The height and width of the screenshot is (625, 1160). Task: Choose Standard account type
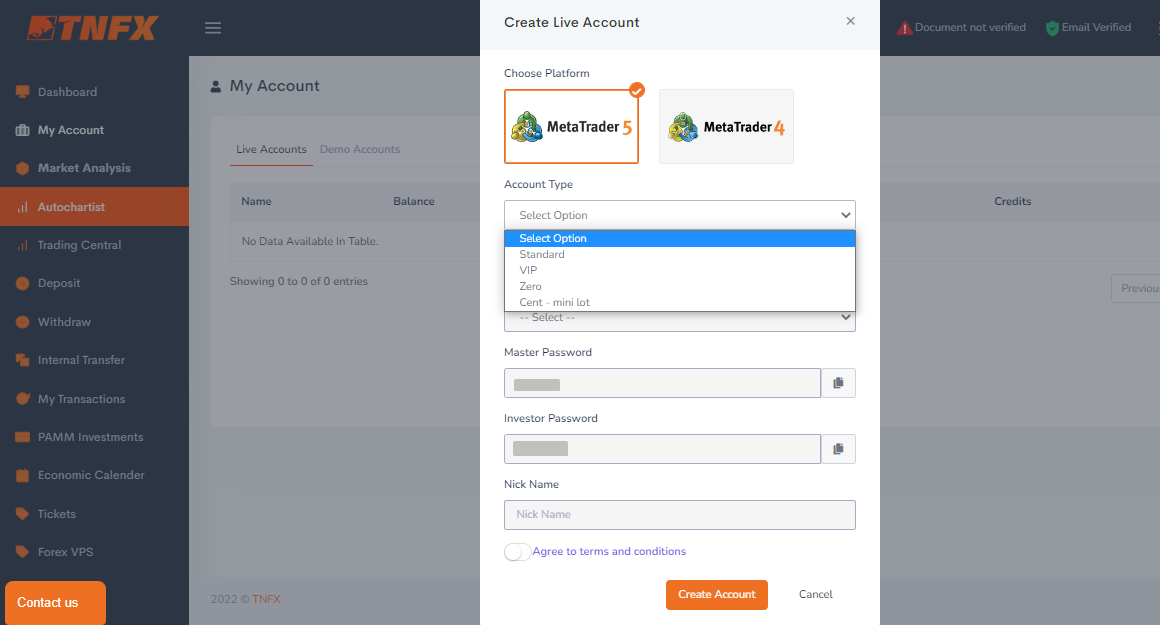click(680, 254)
